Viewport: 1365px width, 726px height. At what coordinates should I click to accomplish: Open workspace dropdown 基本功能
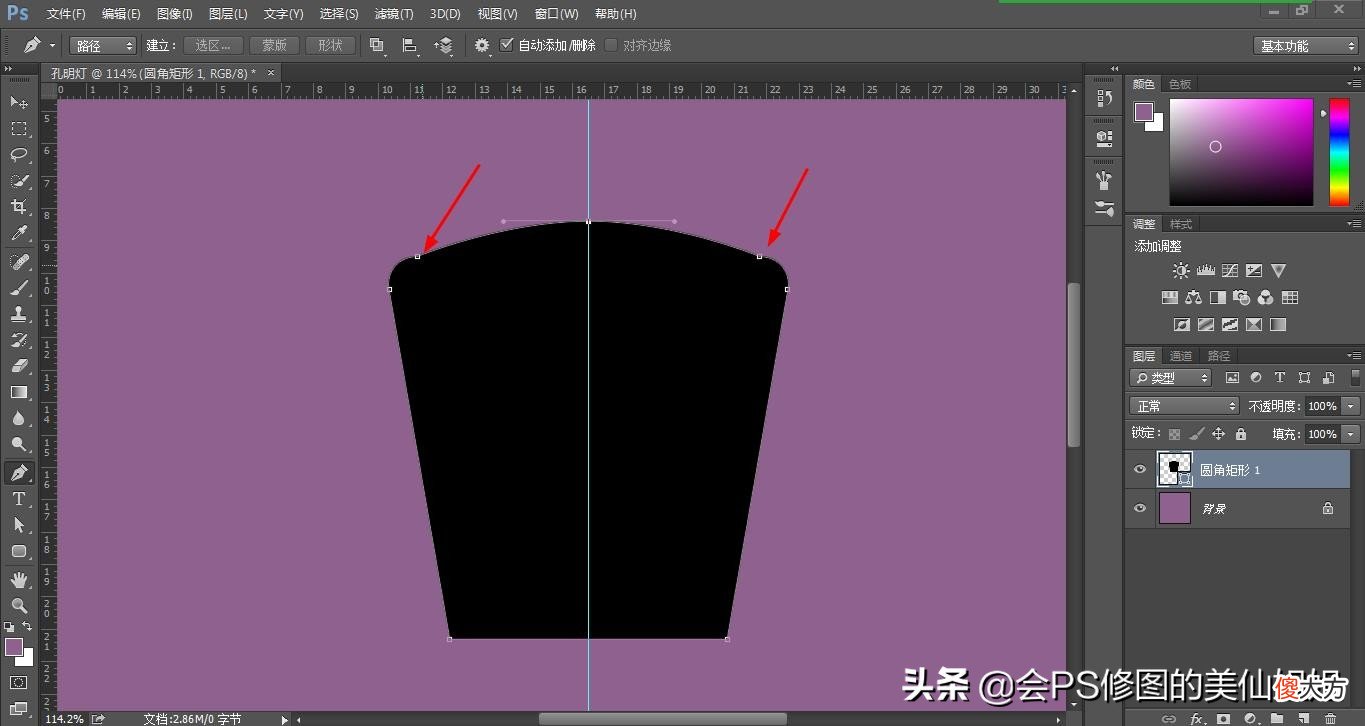tap(1305, 45)
